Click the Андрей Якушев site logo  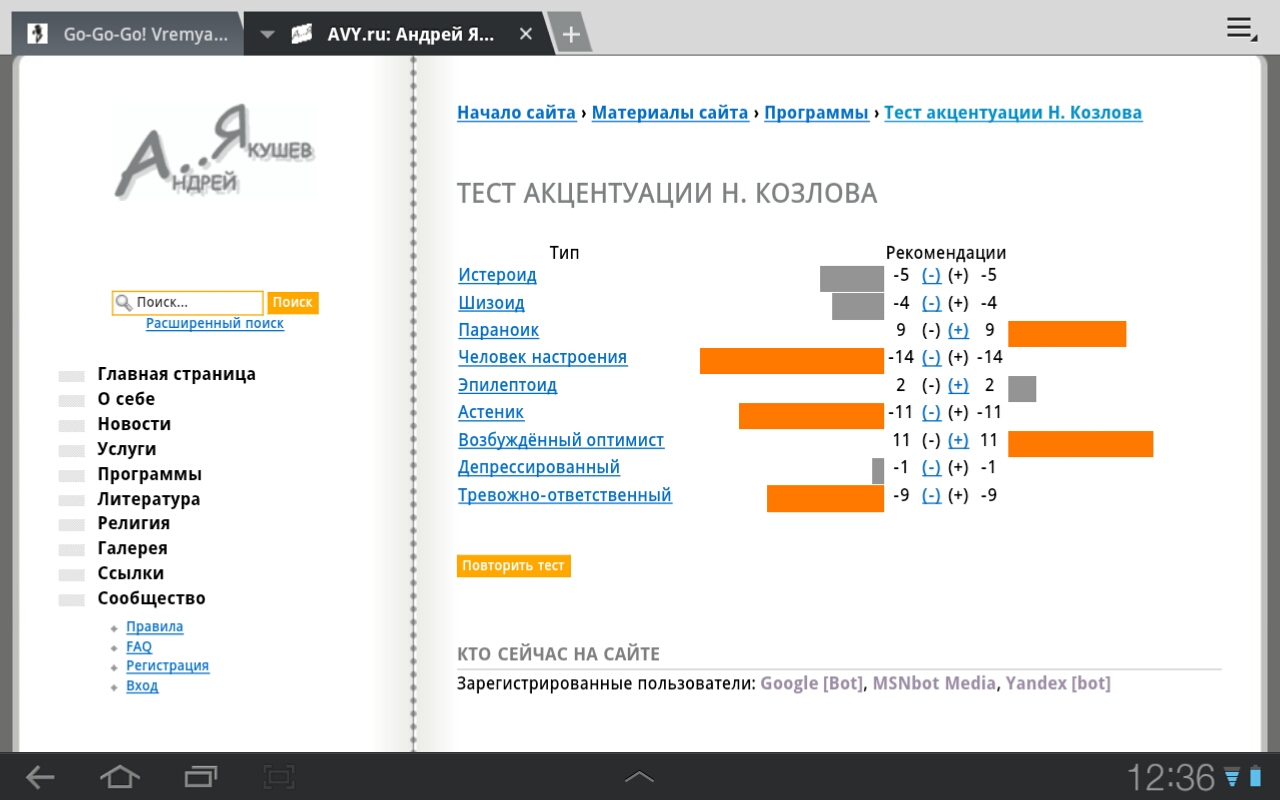[214, 152]
